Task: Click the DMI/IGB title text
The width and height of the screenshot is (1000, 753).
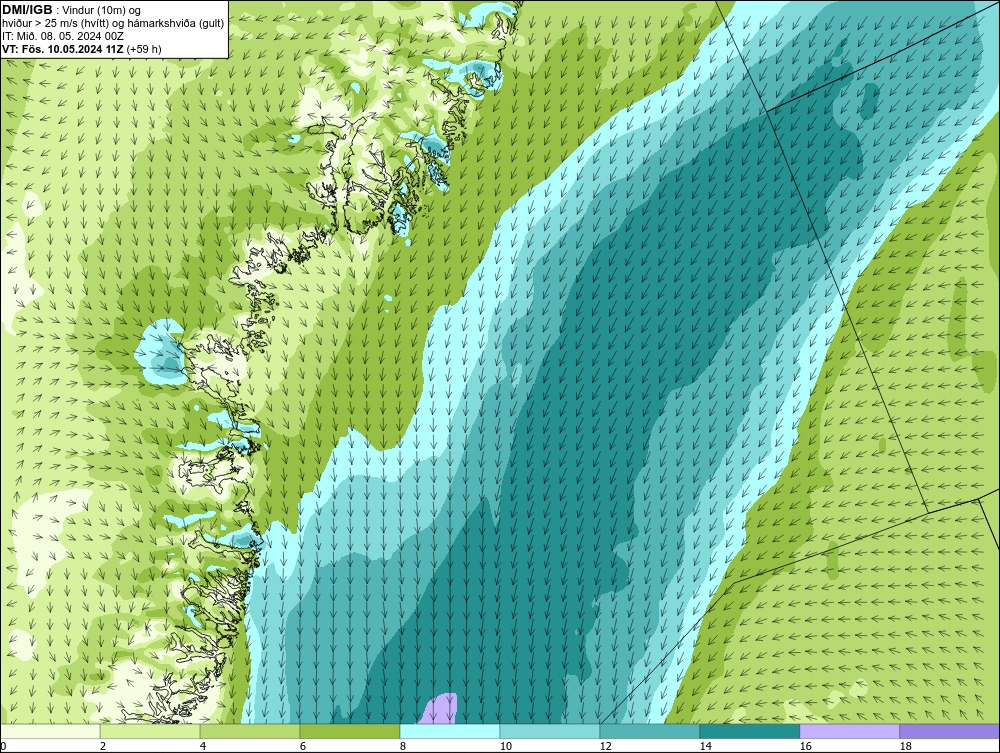Action: click(27, 10)
